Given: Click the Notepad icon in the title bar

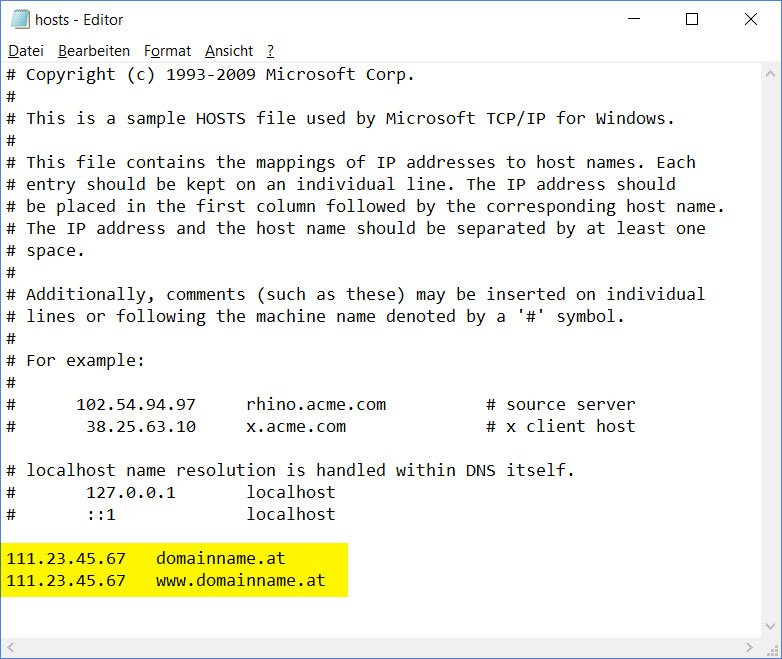Looking at the screenshot, I should [x=20, y=19].
